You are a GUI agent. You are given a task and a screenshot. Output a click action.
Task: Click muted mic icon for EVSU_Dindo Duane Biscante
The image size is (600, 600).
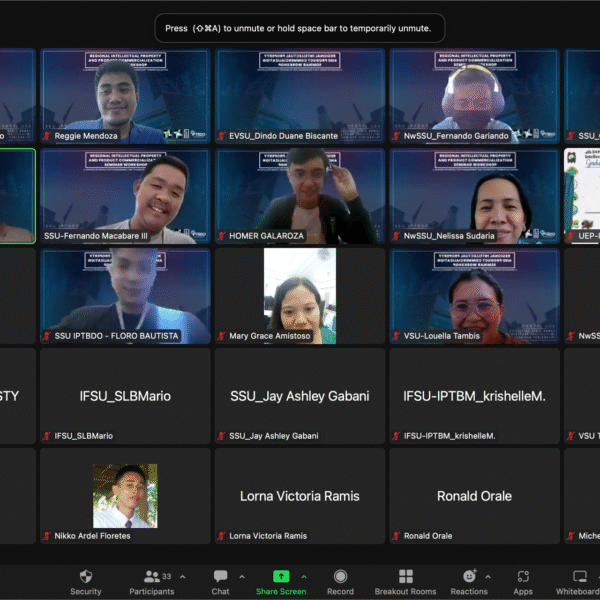(221, 136)
